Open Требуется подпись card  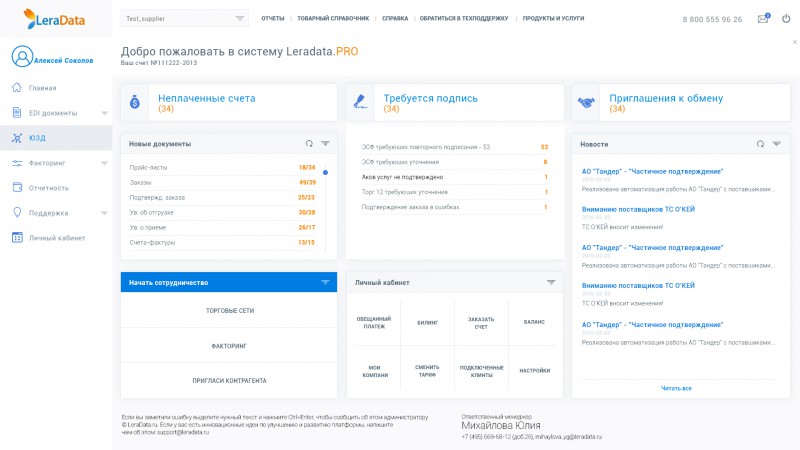click(x=455, y=103)
